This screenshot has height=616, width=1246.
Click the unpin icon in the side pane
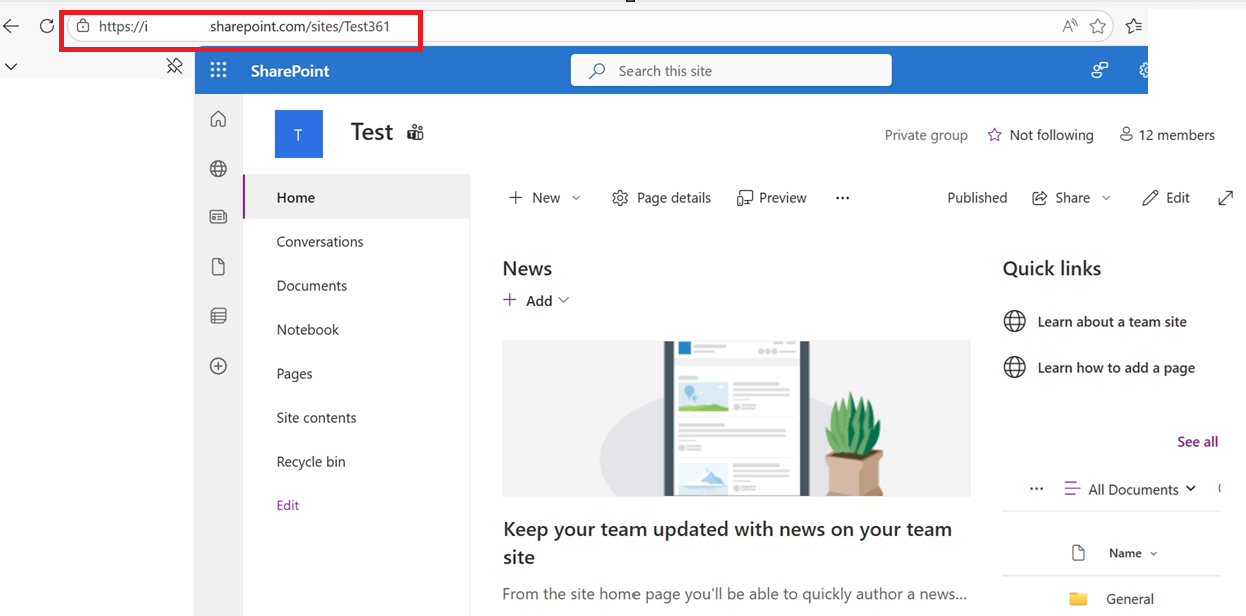point(174,66)
